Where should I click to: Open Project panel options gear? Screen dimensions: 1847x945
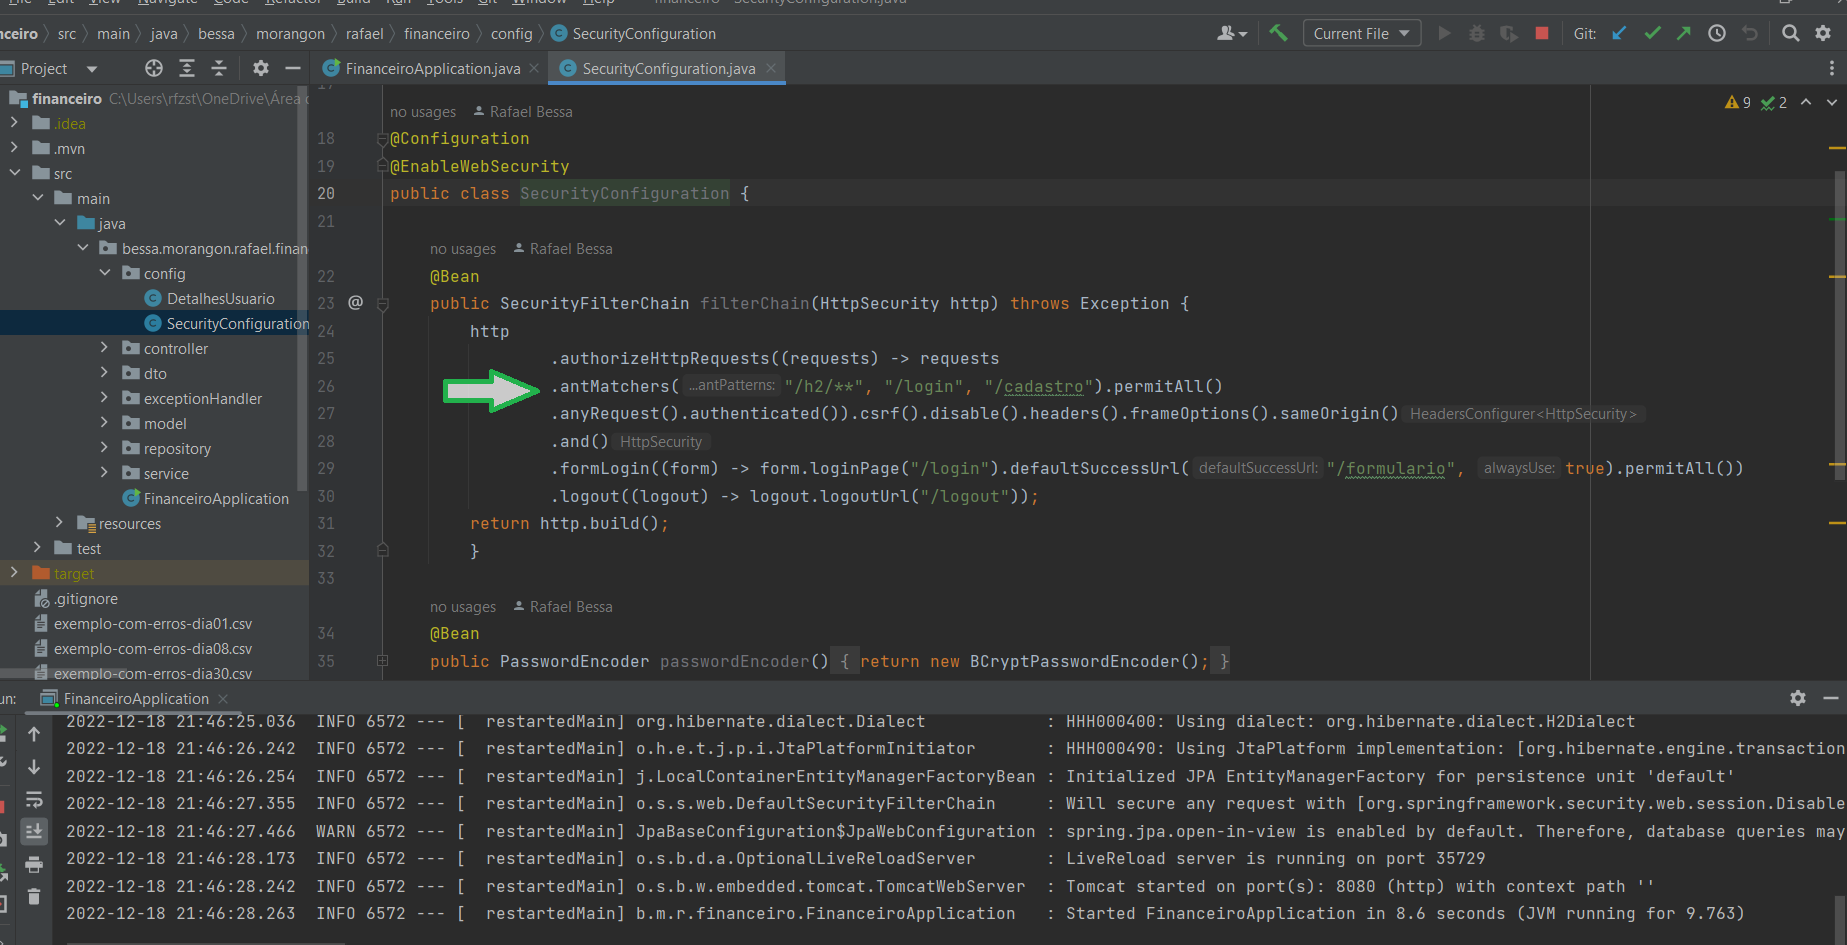point(261,68)
